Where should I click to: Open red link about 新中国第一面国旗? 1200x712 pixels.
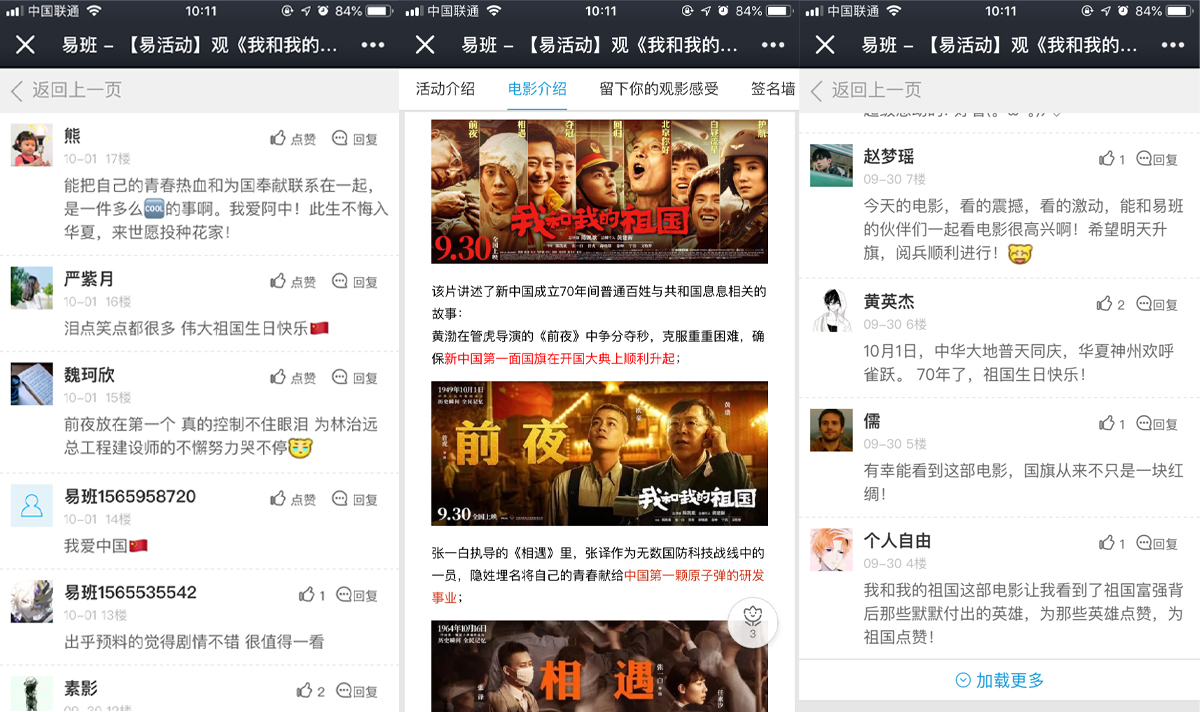coord(561,358)
